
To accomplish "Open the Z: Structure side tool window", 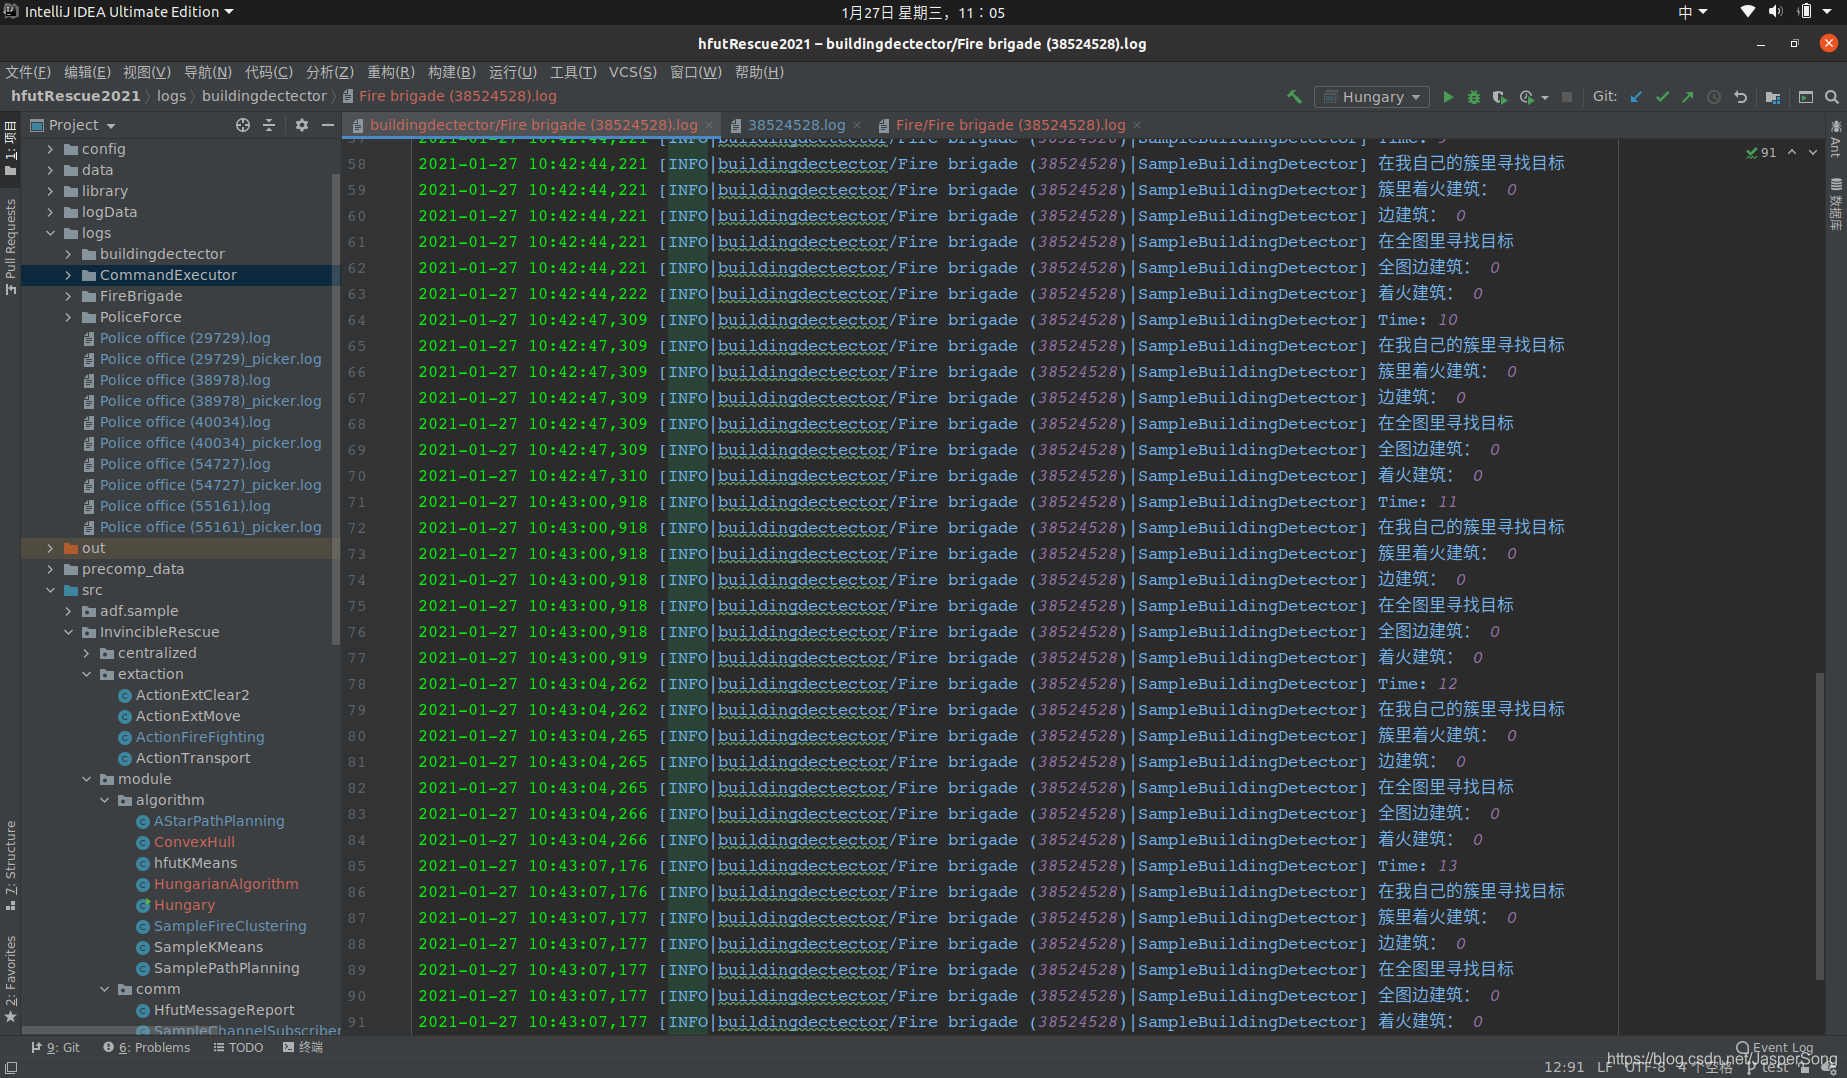I will 11,864.
